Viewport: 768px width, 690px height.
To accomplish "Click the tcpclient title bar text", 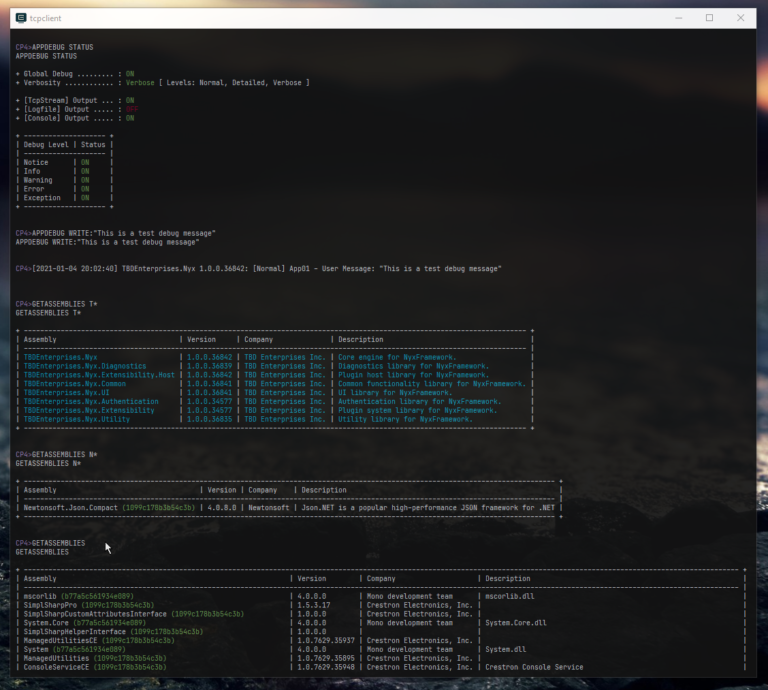I will tap(48, 17).
